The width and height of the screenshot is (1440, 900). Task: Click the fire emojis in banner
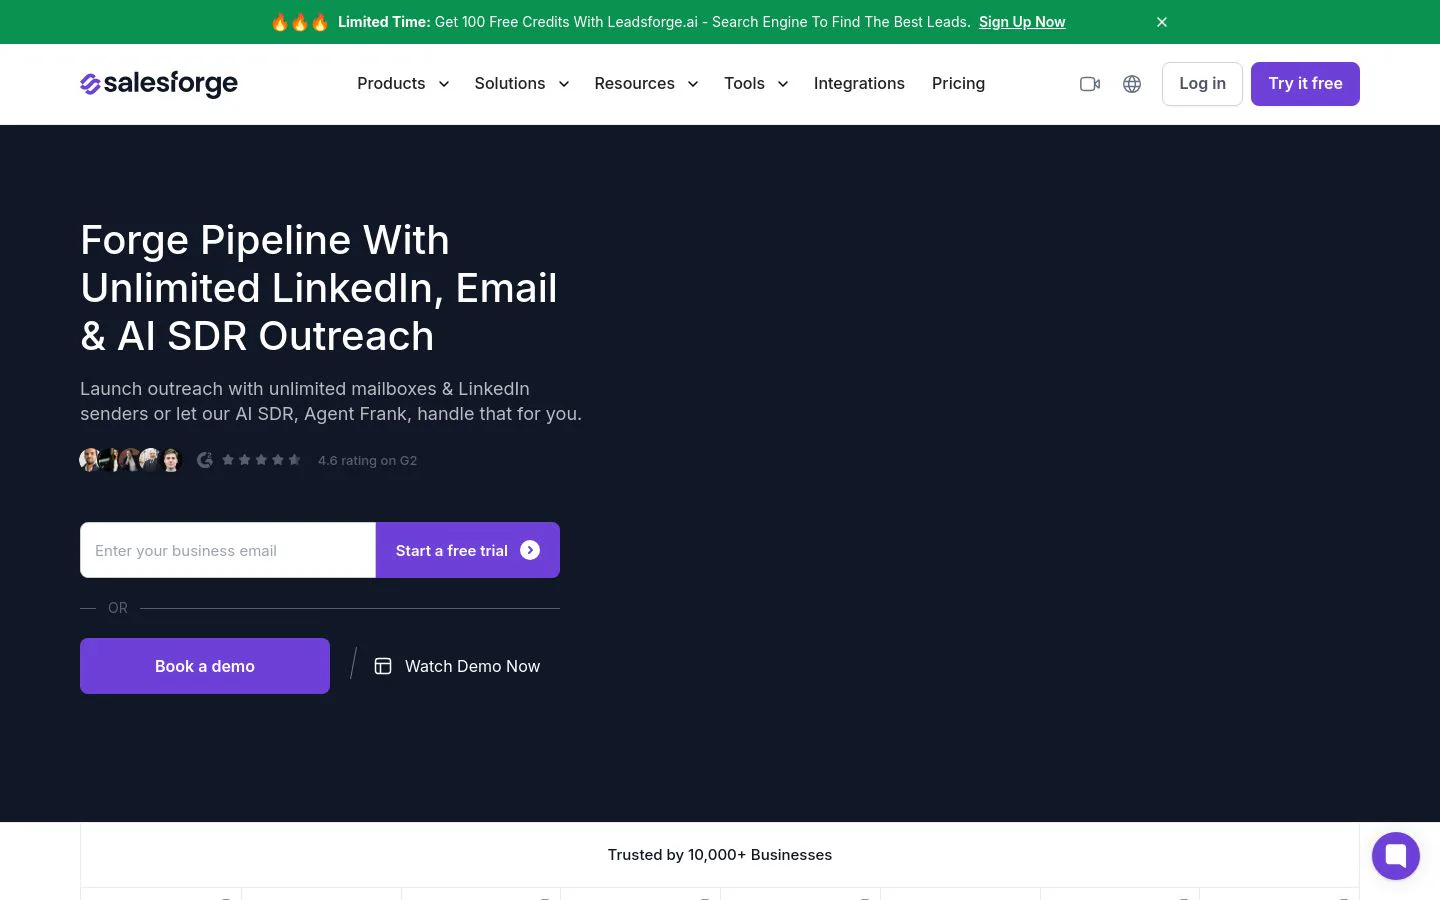300,22
